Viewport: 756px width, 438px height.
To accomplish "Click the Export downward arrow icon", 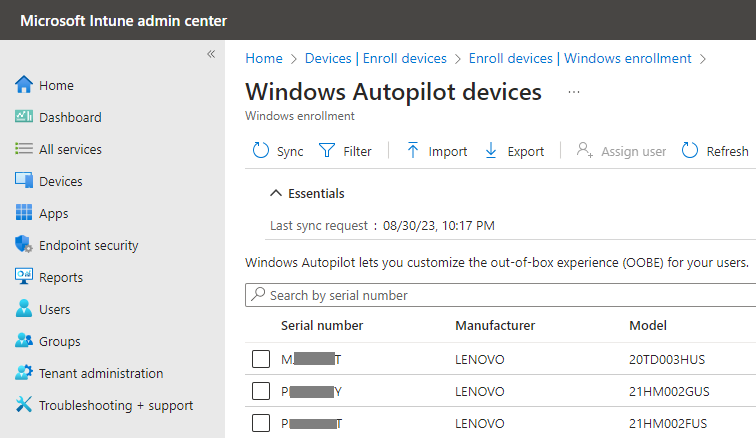I will point(491,151).
